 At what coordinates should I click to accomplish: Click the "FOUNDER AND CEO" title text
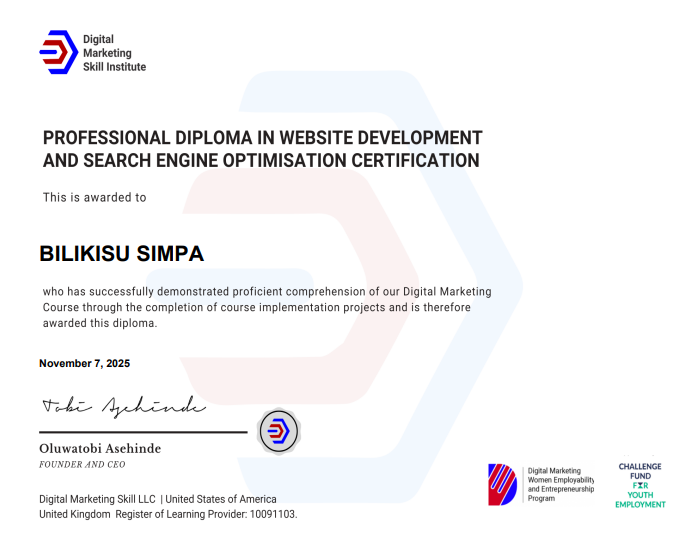click(x=82, y=465)
